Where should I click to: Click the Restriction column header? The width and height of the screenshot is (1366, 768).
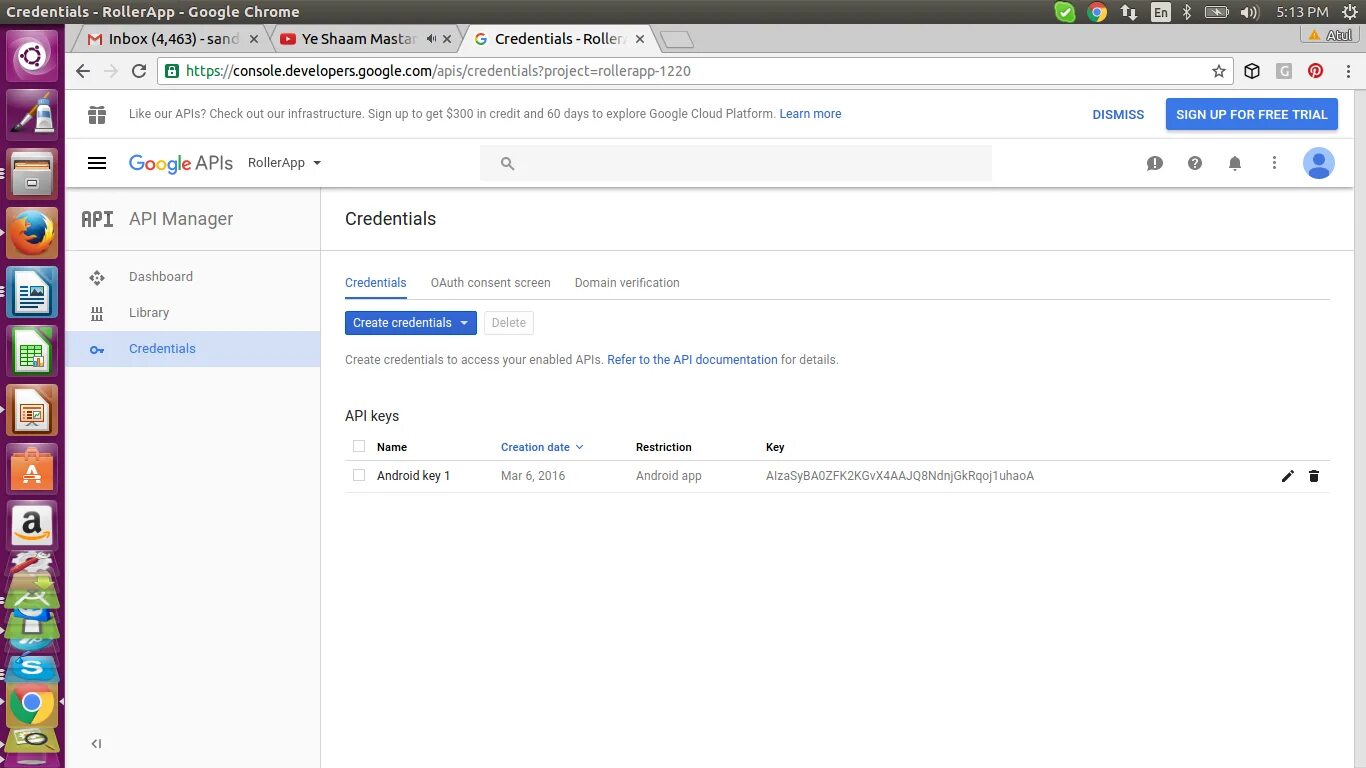[x=664, y=447]
